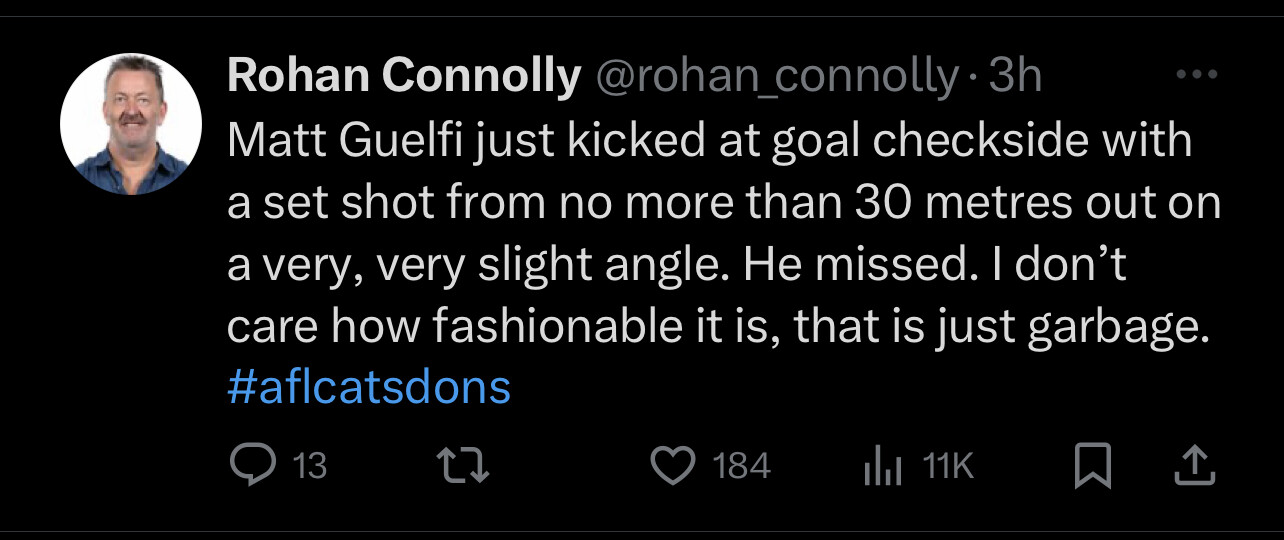1284x540 pixels.
Task: Click the 3h timestamp of the tweet
Action: pyautogui.click(x=1014, y=77)
